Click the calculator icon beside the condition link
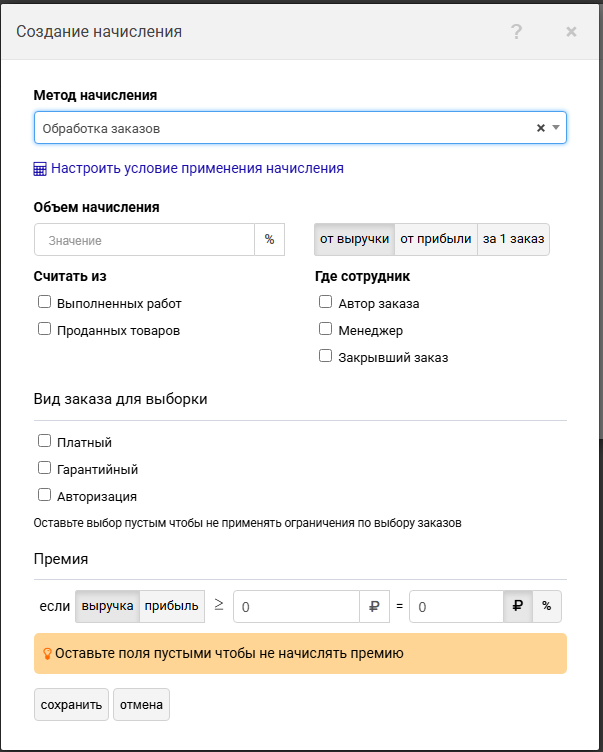 pos(40,169)
